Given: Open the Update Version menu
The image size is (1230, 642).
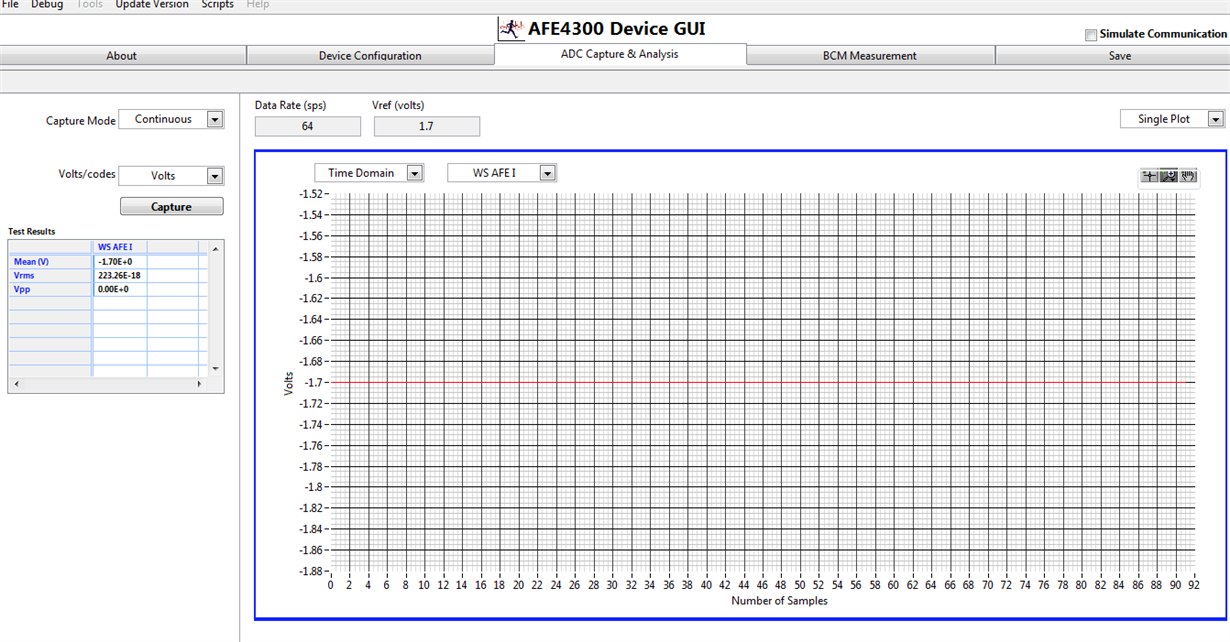Looking at the screenshot, I should (152, 5).
